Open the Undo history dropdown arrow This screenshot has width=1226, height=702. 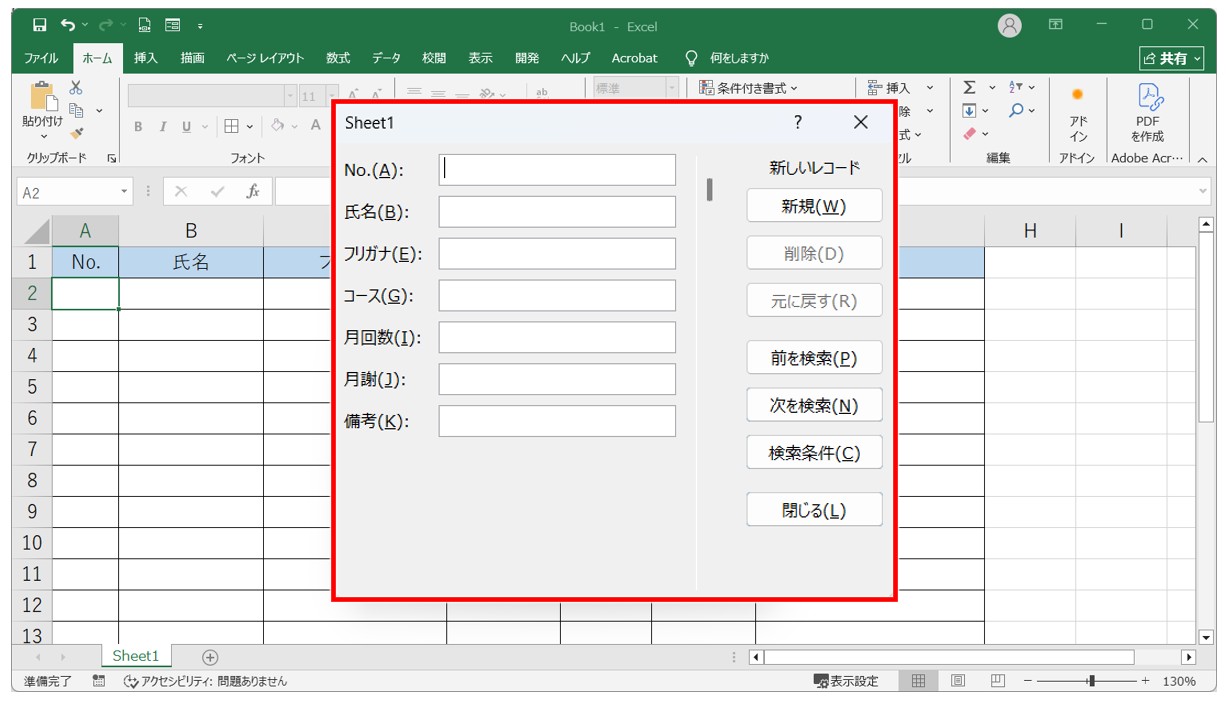[86, 25]
